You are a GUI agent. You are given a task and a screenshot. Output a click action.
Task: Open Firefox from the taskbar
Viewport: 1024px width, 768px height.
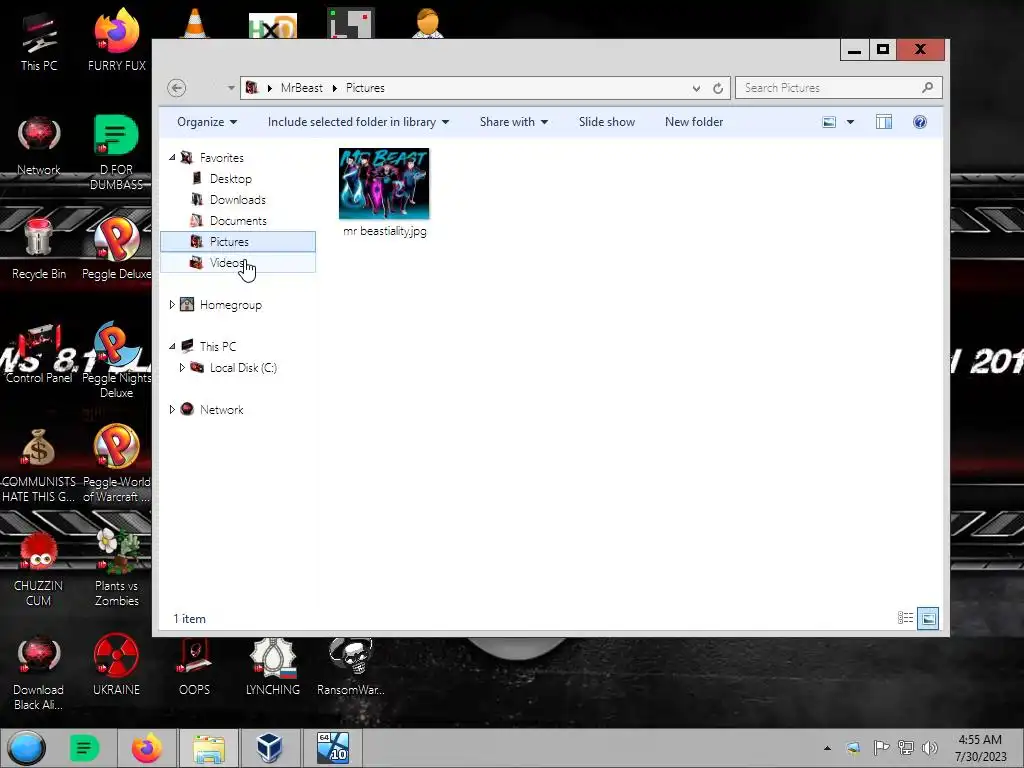(x=146, y=748)
